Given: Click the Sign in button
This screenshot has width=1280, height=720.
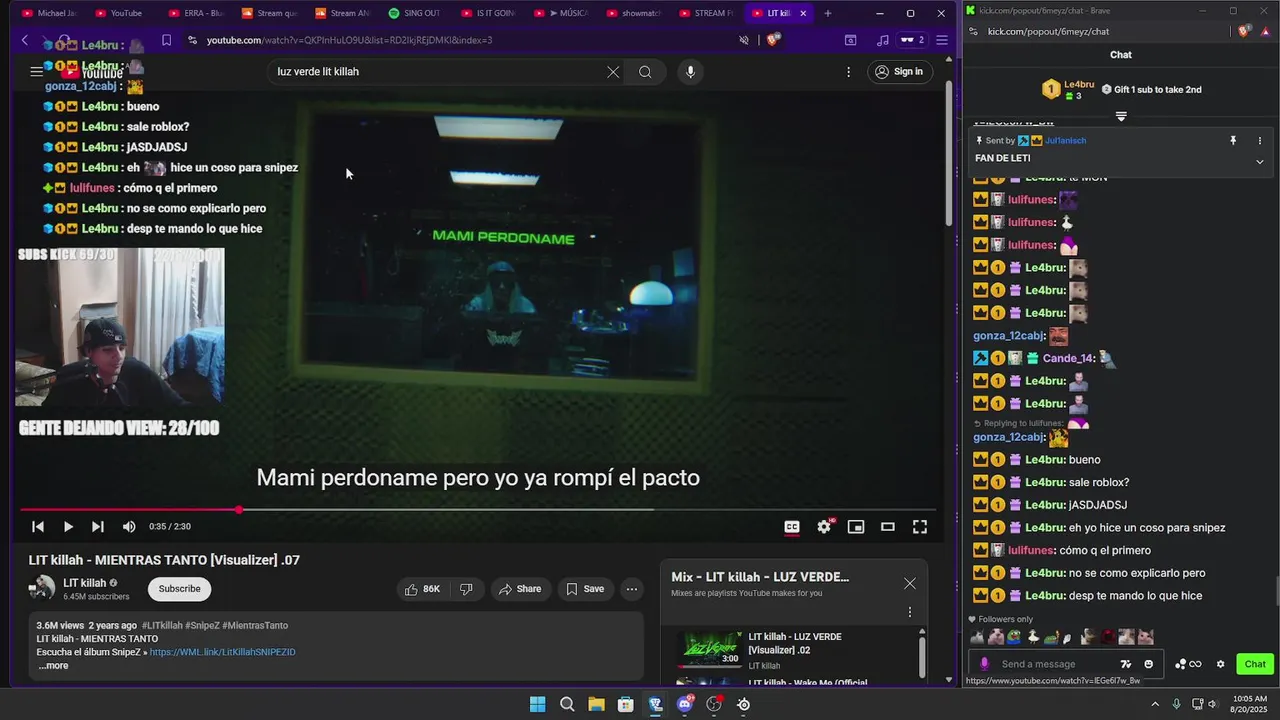Looking at the screenshot, I should click(898, 72).
